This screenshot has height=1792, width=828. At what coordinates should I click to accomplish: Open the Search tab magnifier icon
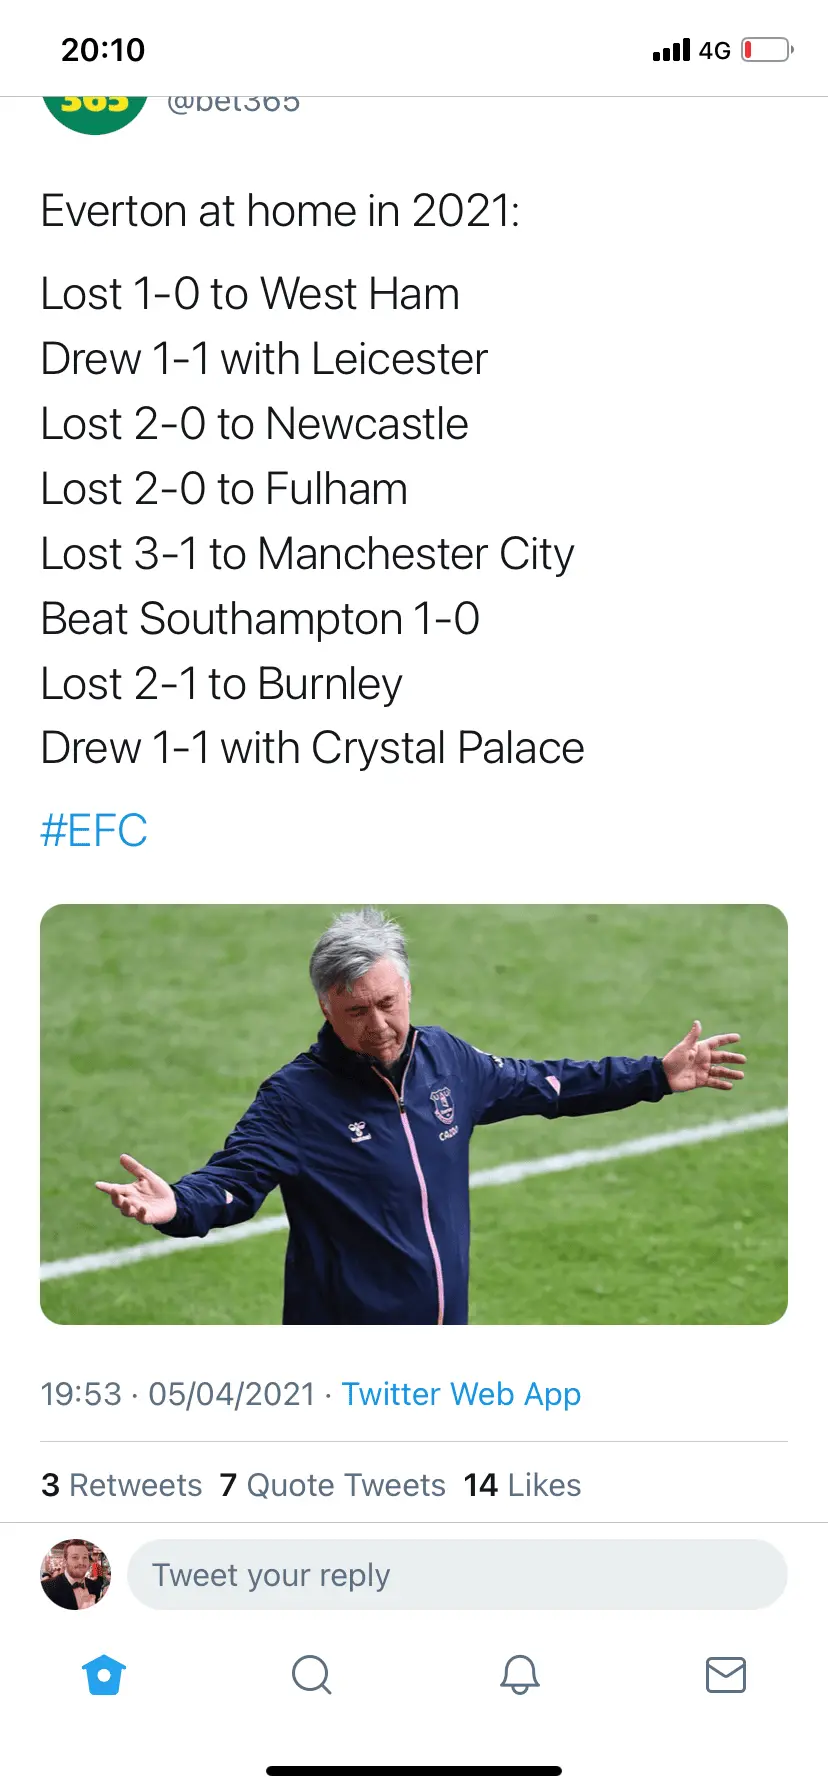(311, 1674)
